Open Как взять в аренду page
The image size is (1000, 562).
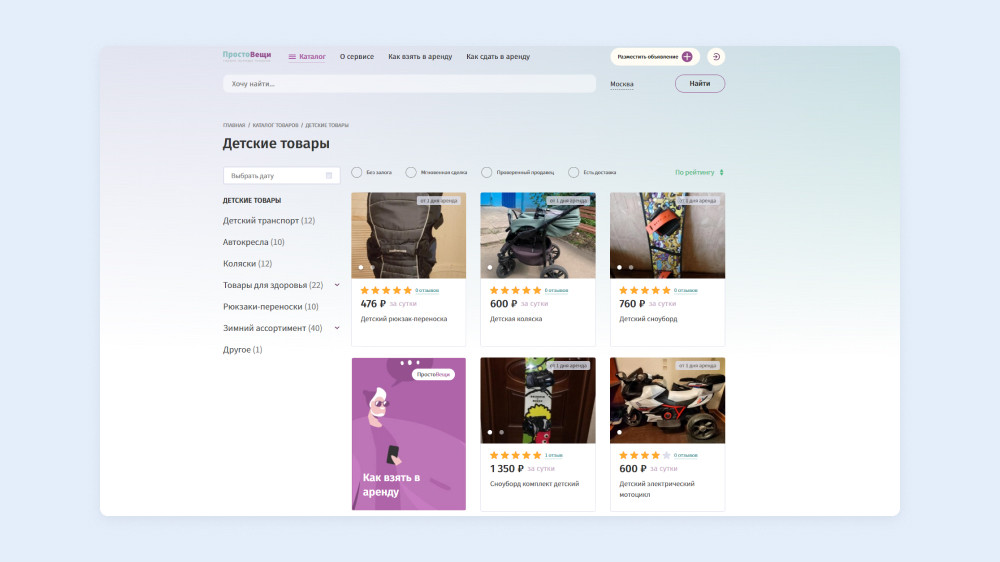tap(420, 57)
